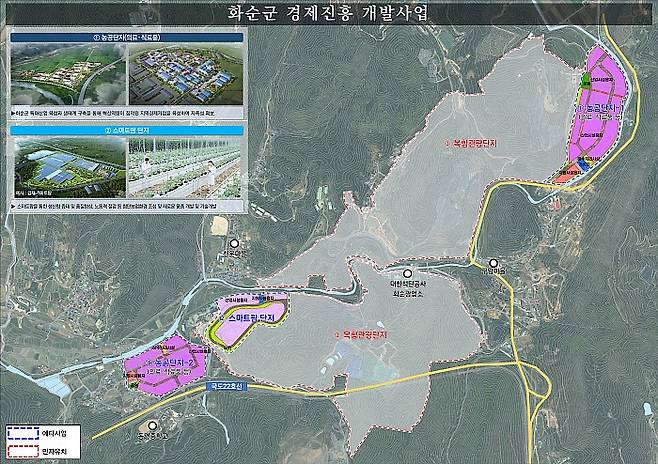Click the green park parcel in 농공단지-1
This screenshot has width=658, height=464.
coord(584,80)
